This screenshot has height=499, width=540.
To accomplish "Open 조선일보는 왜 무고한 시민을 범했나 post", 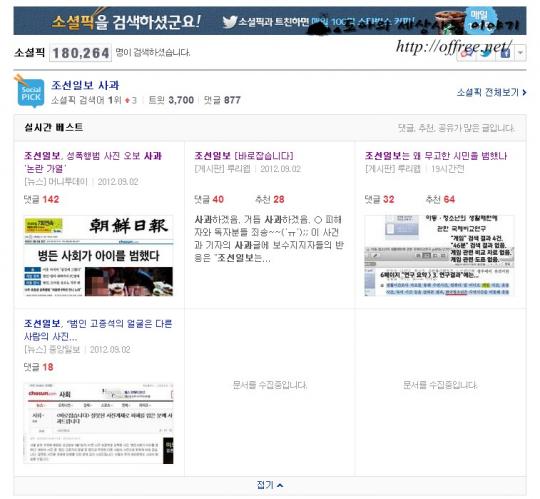I will coord(436,156).
